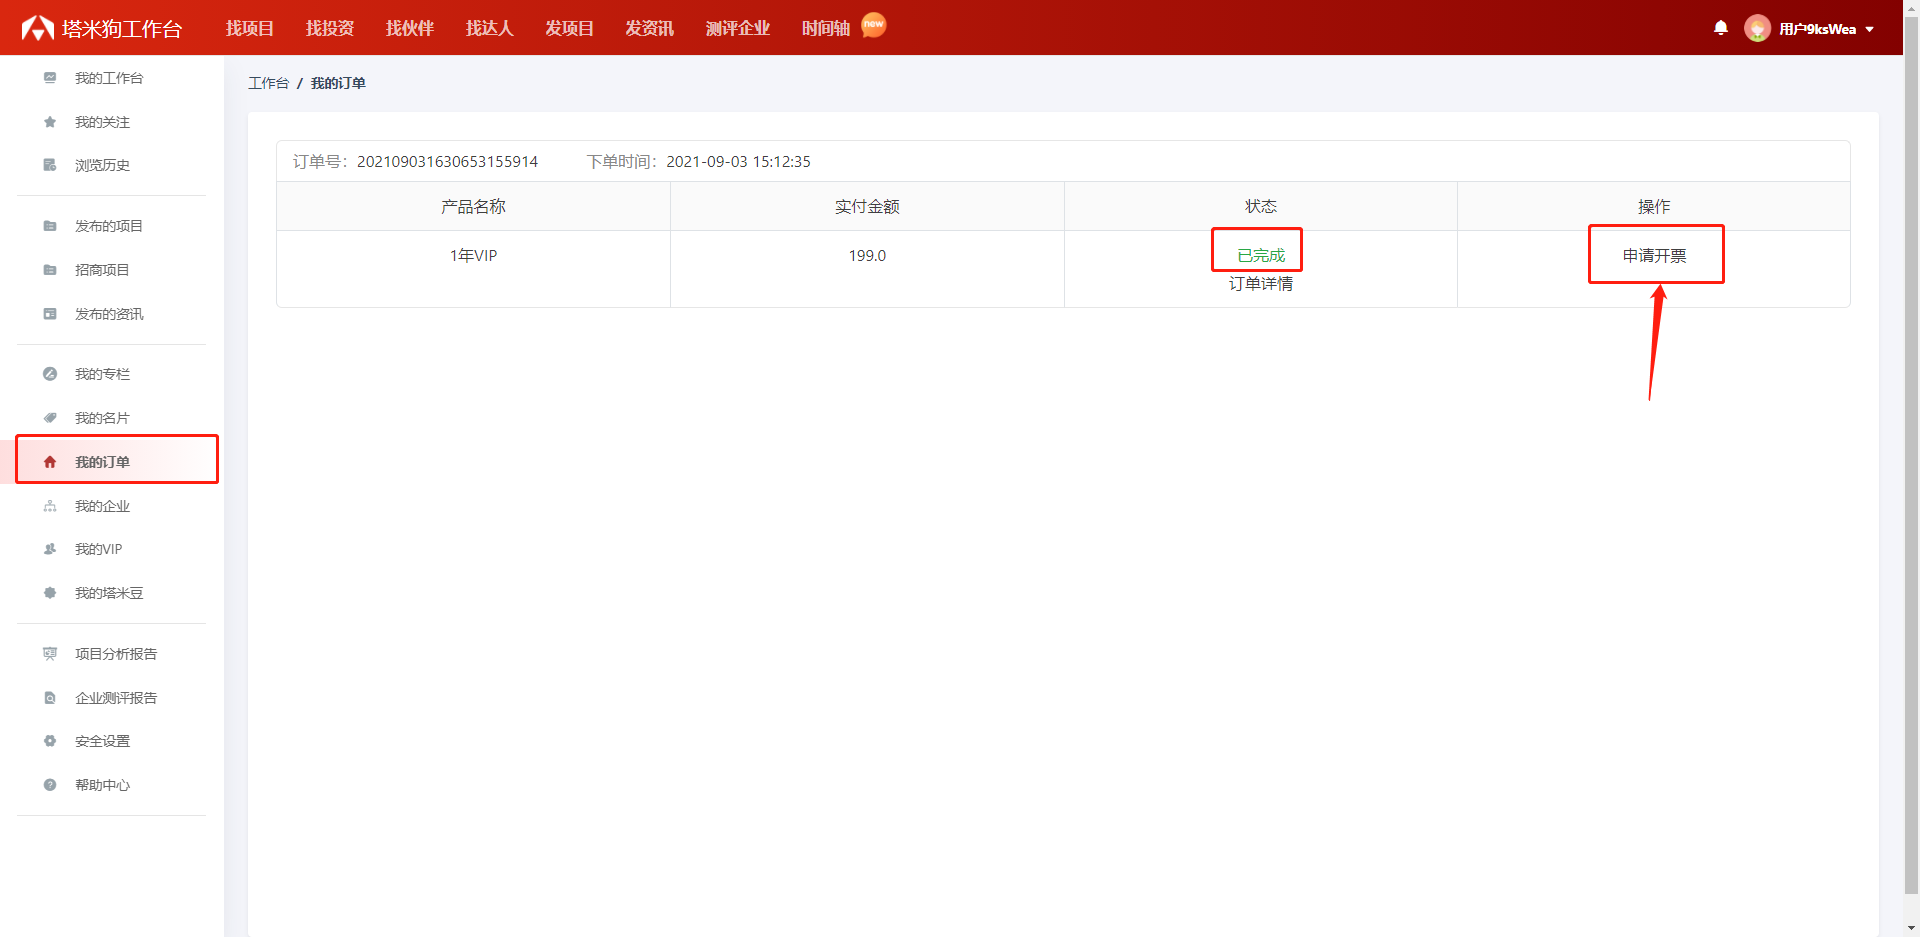Click order number 202109031630653155914
Screen dimensions: 1920x937
click(x=447, y=162)
